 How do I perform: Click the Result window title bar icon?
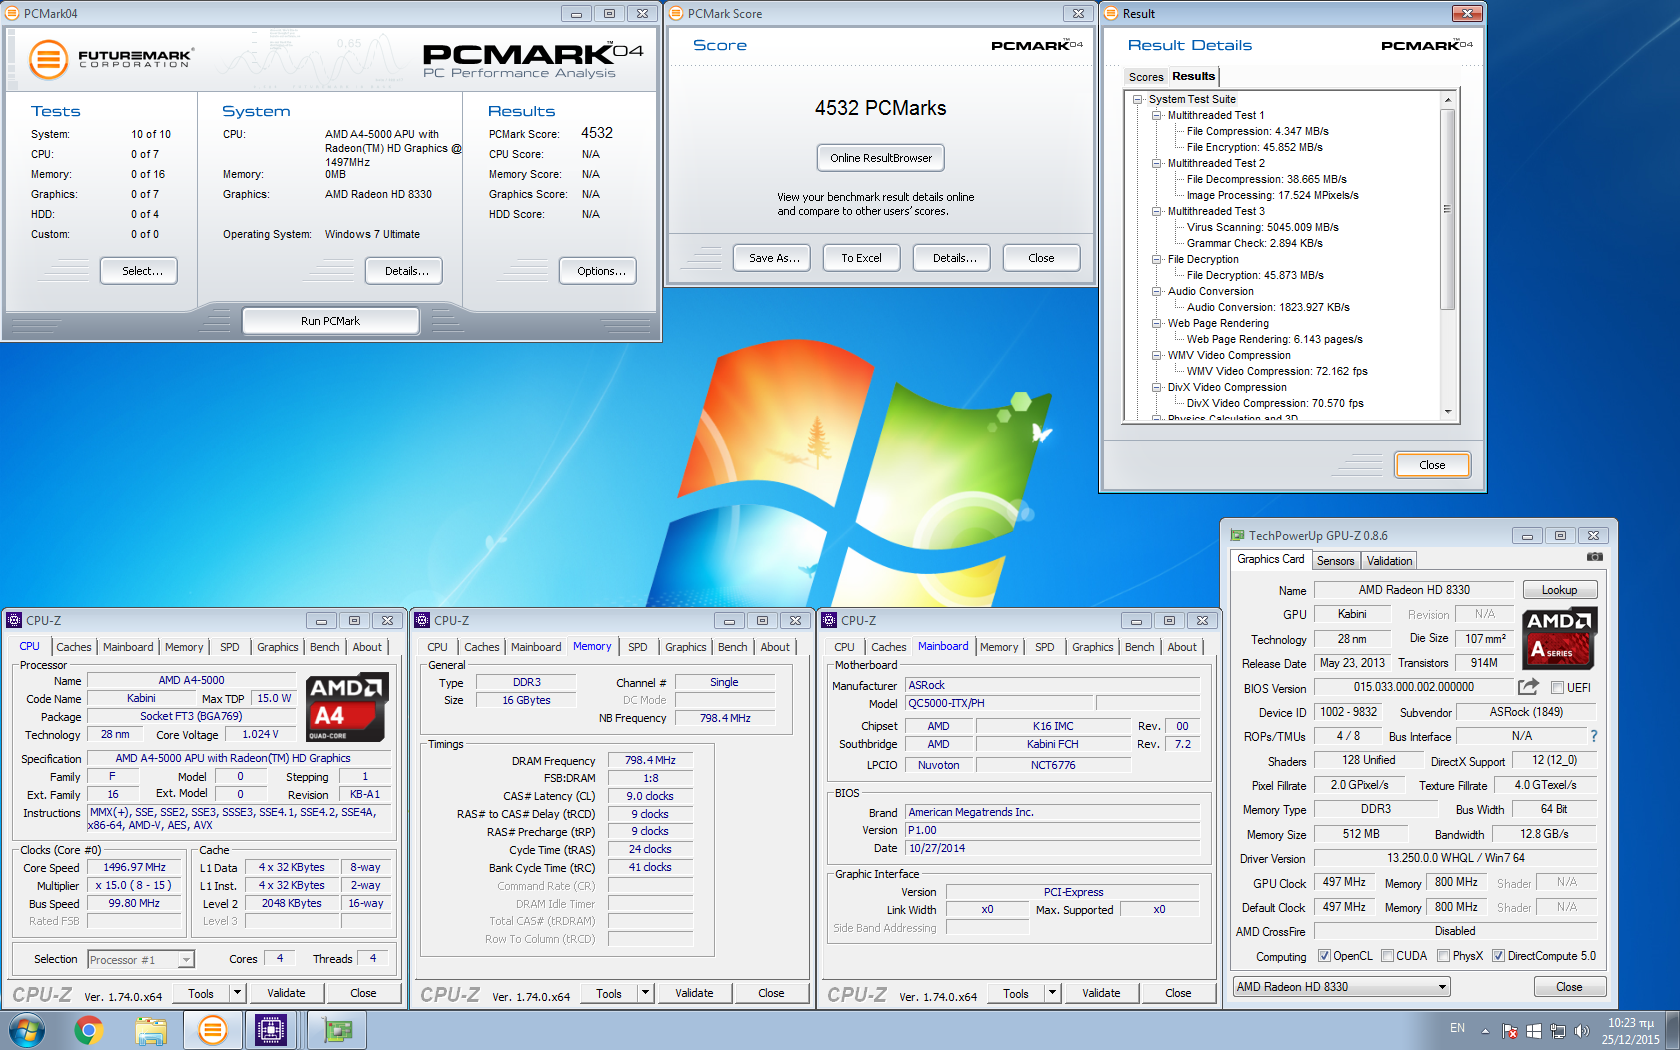pos(1111,14)
